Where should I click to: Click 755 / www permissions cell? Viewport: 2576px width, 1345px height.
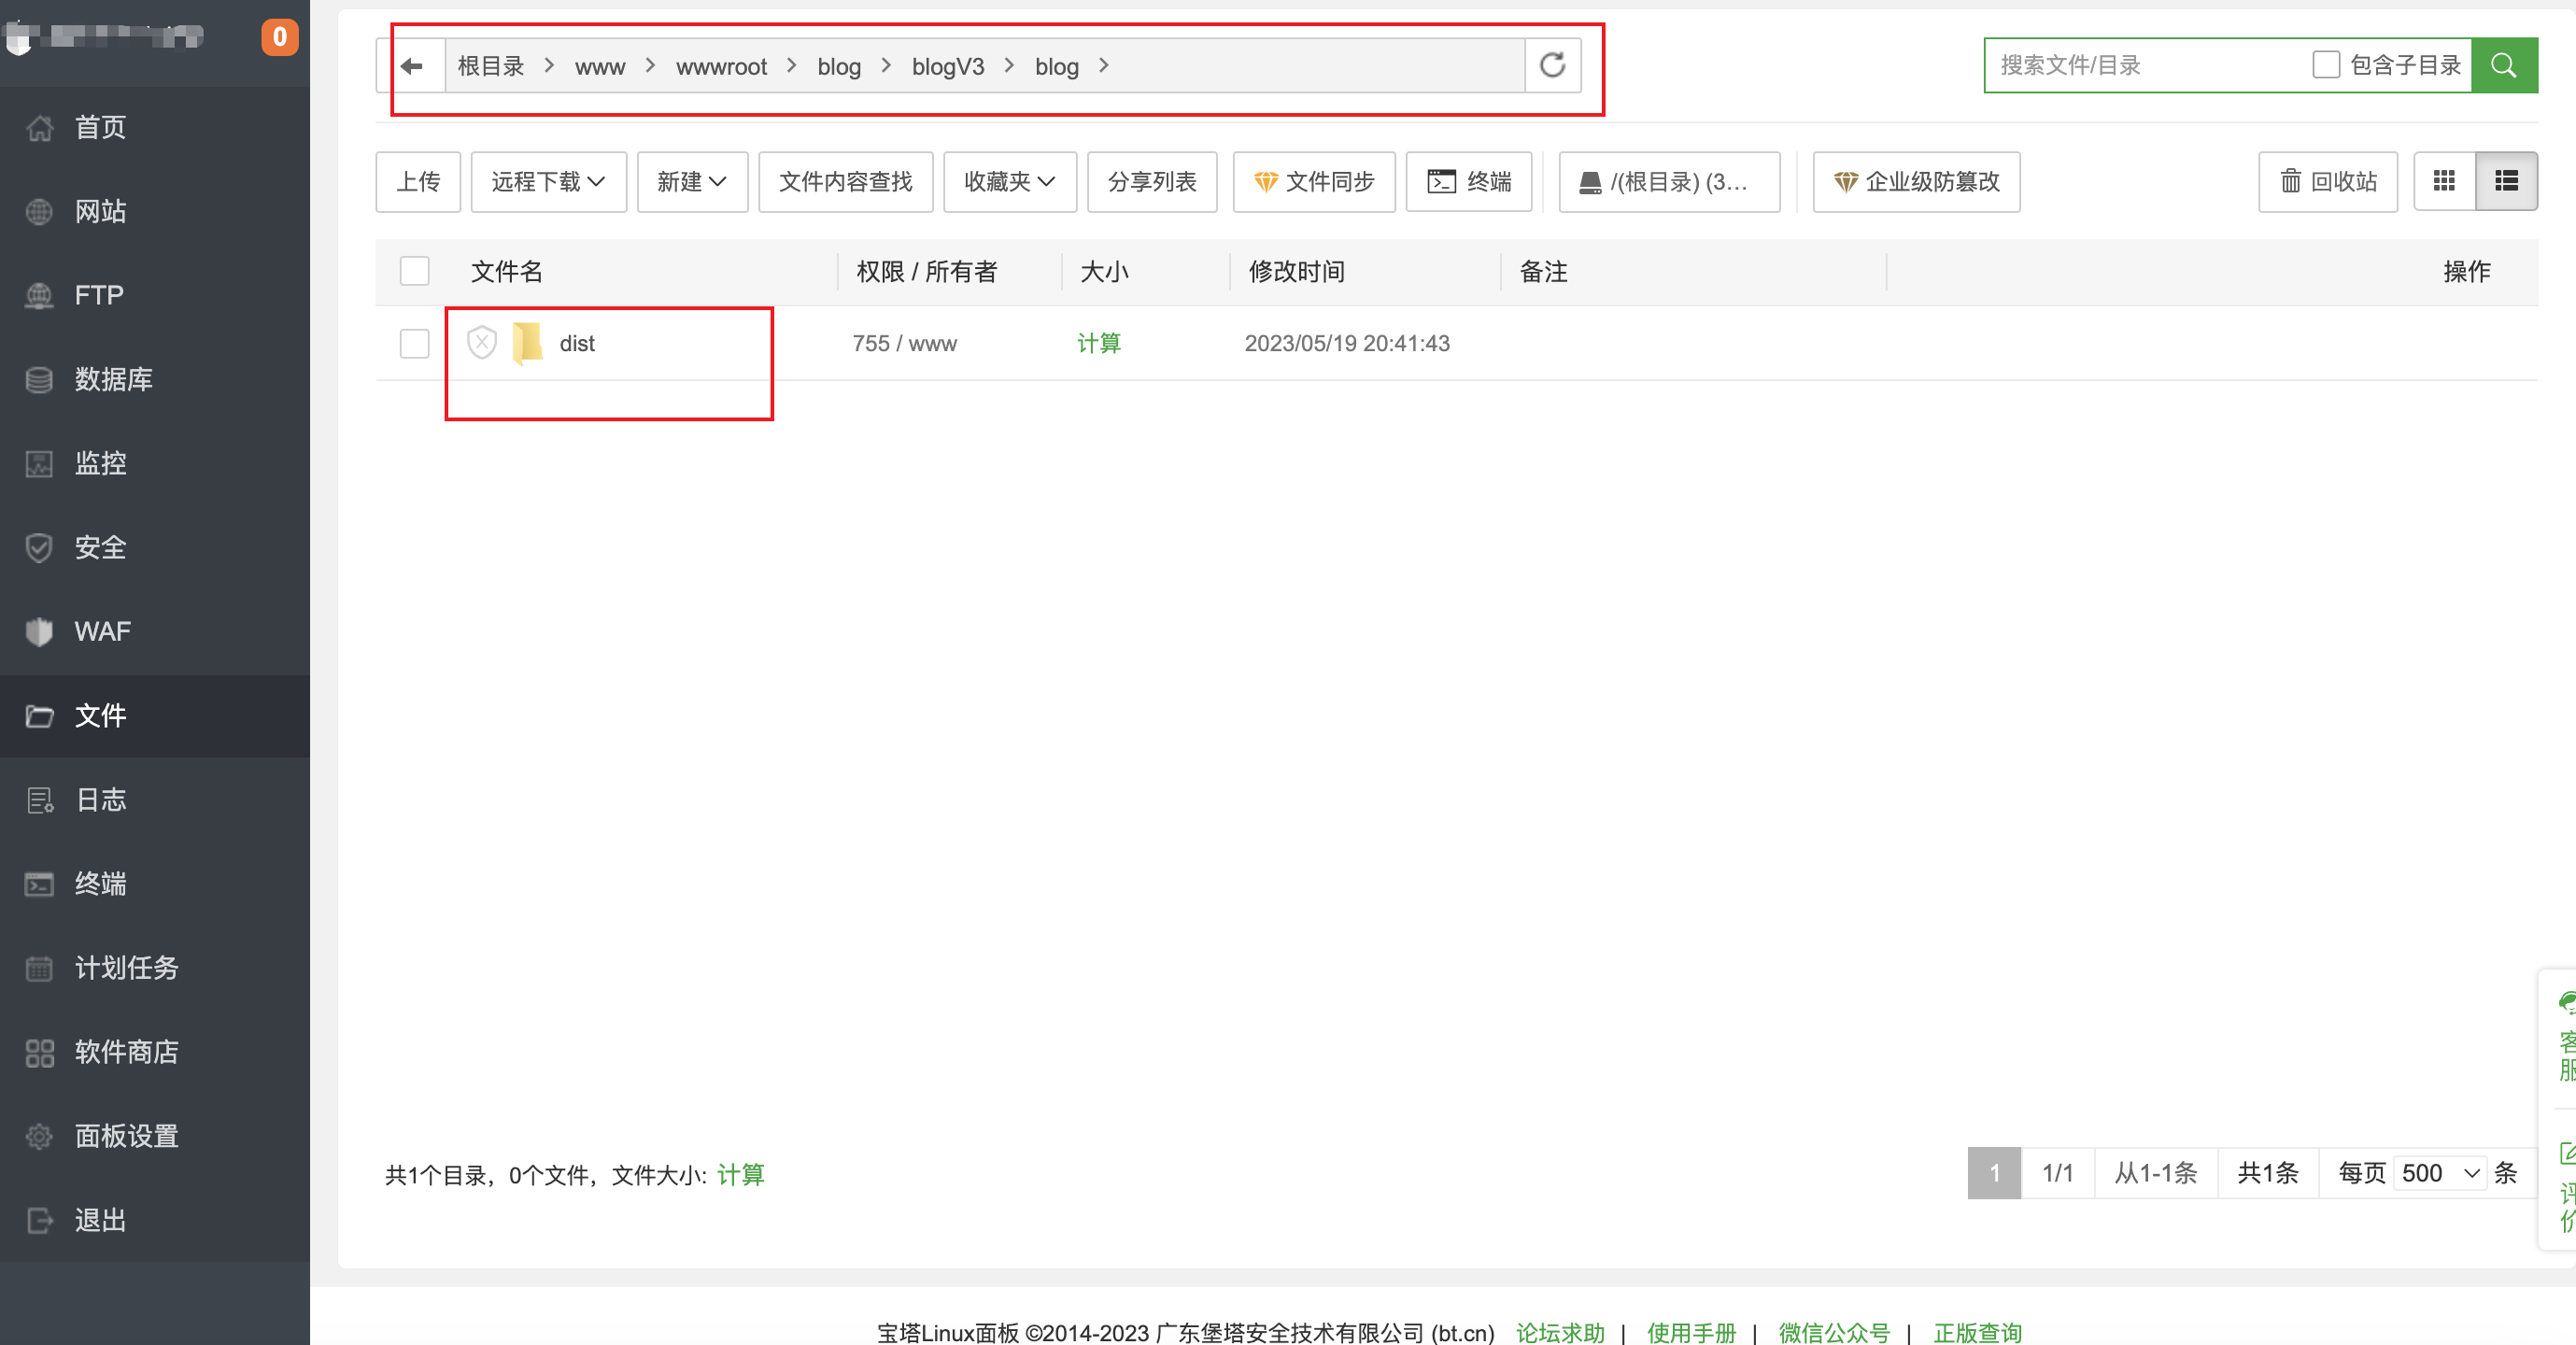(905, 344)
